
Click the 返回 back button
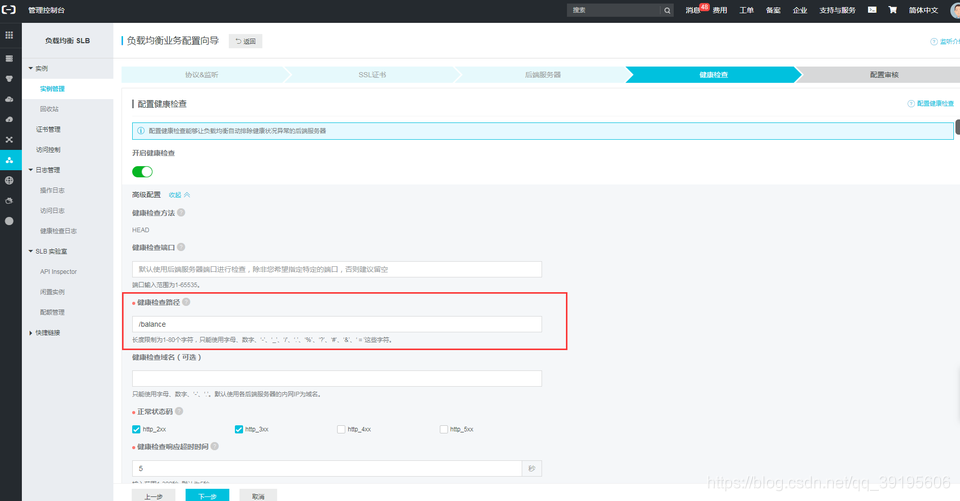[246, 41]
